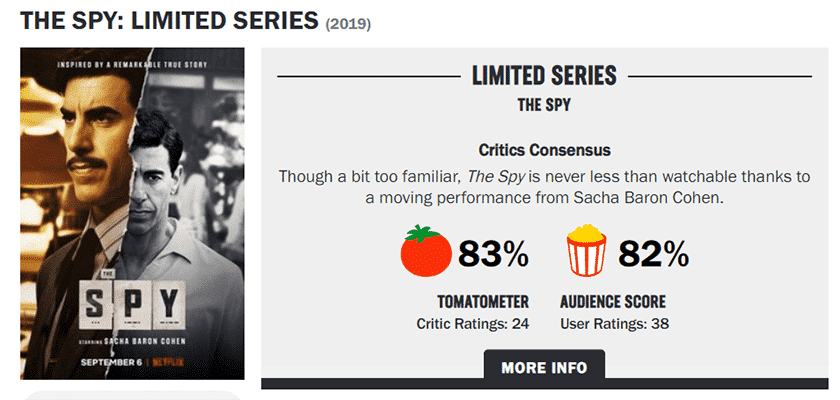The image size is (840, 400).
Task: Click September 6 date on the poster
Action: click(x=111, y=363)
